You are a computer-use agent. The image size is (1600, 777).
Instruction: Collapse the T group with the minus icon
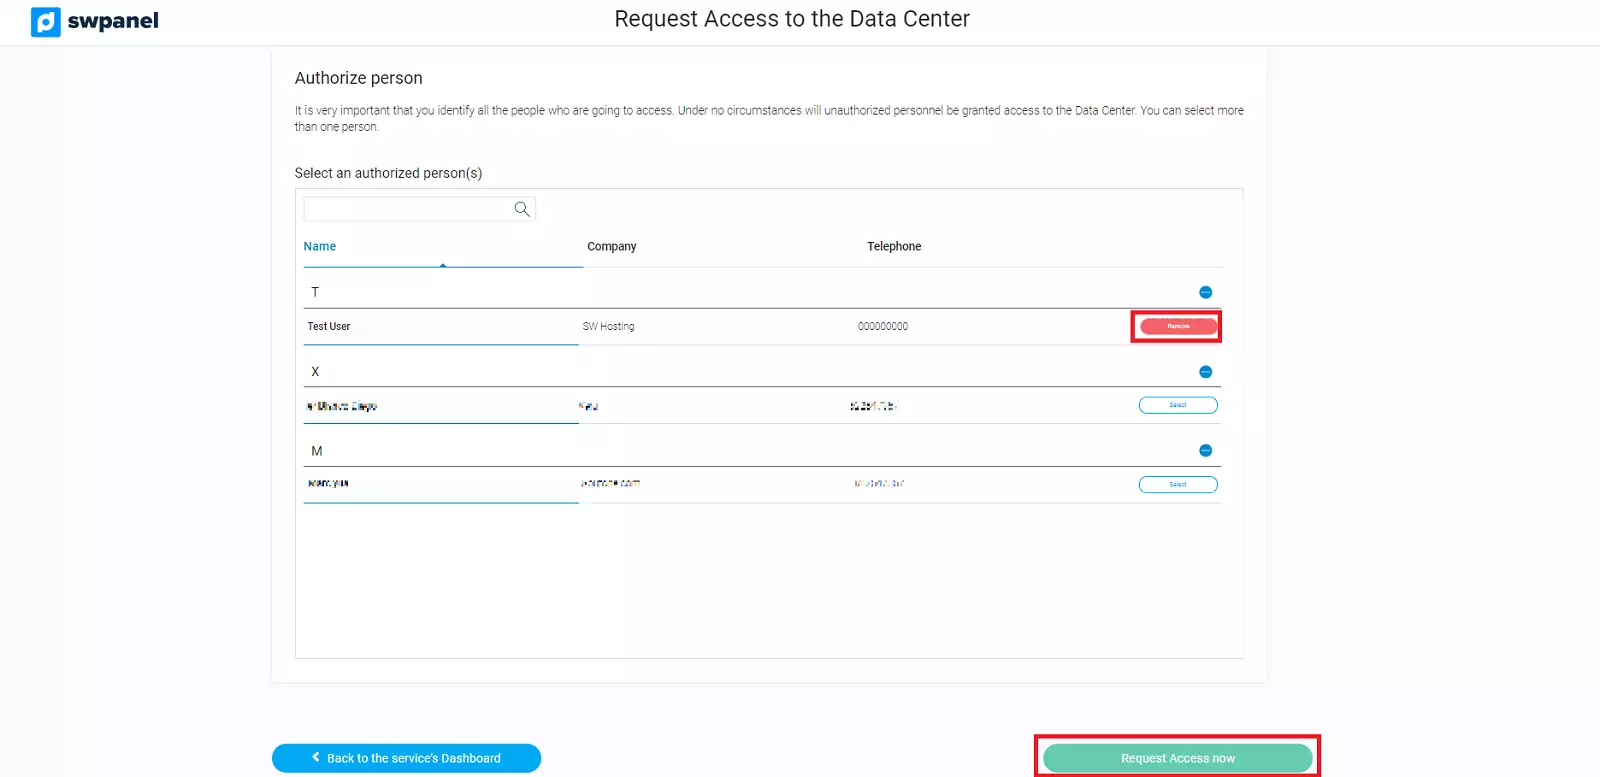tap(1205, 292)
